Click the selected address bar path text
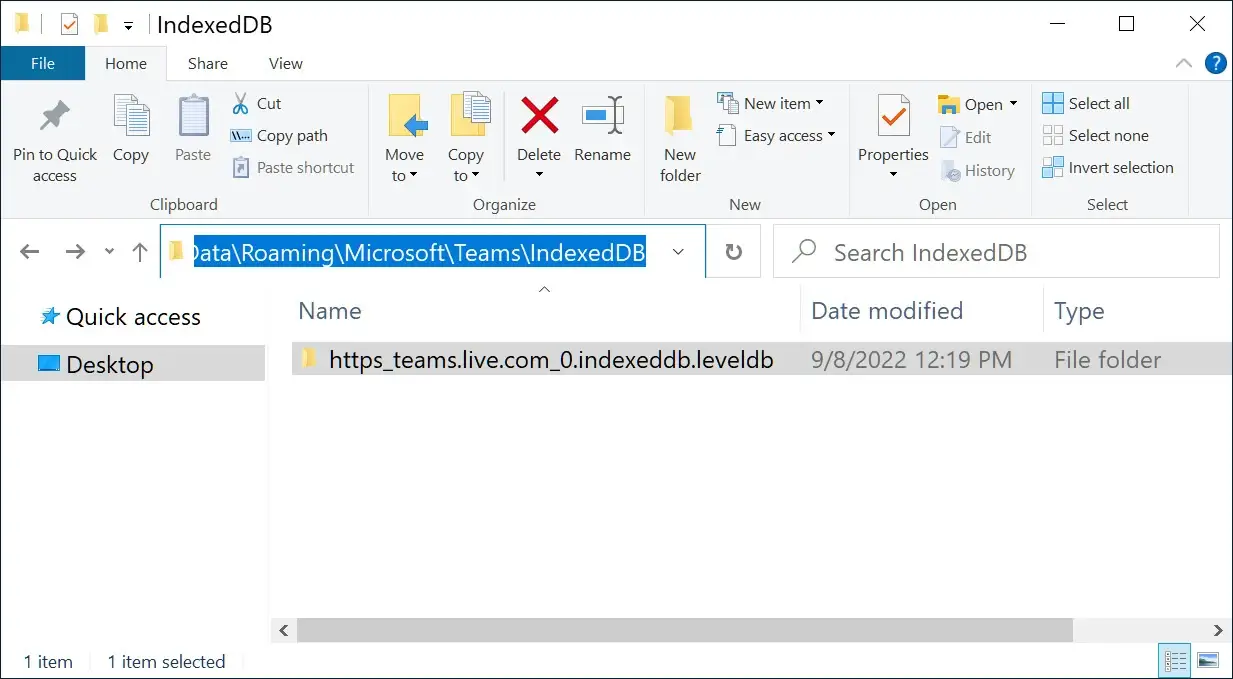Image resolution: width=1233 pixels, height=679 pixels. click(x=419, y=252)
